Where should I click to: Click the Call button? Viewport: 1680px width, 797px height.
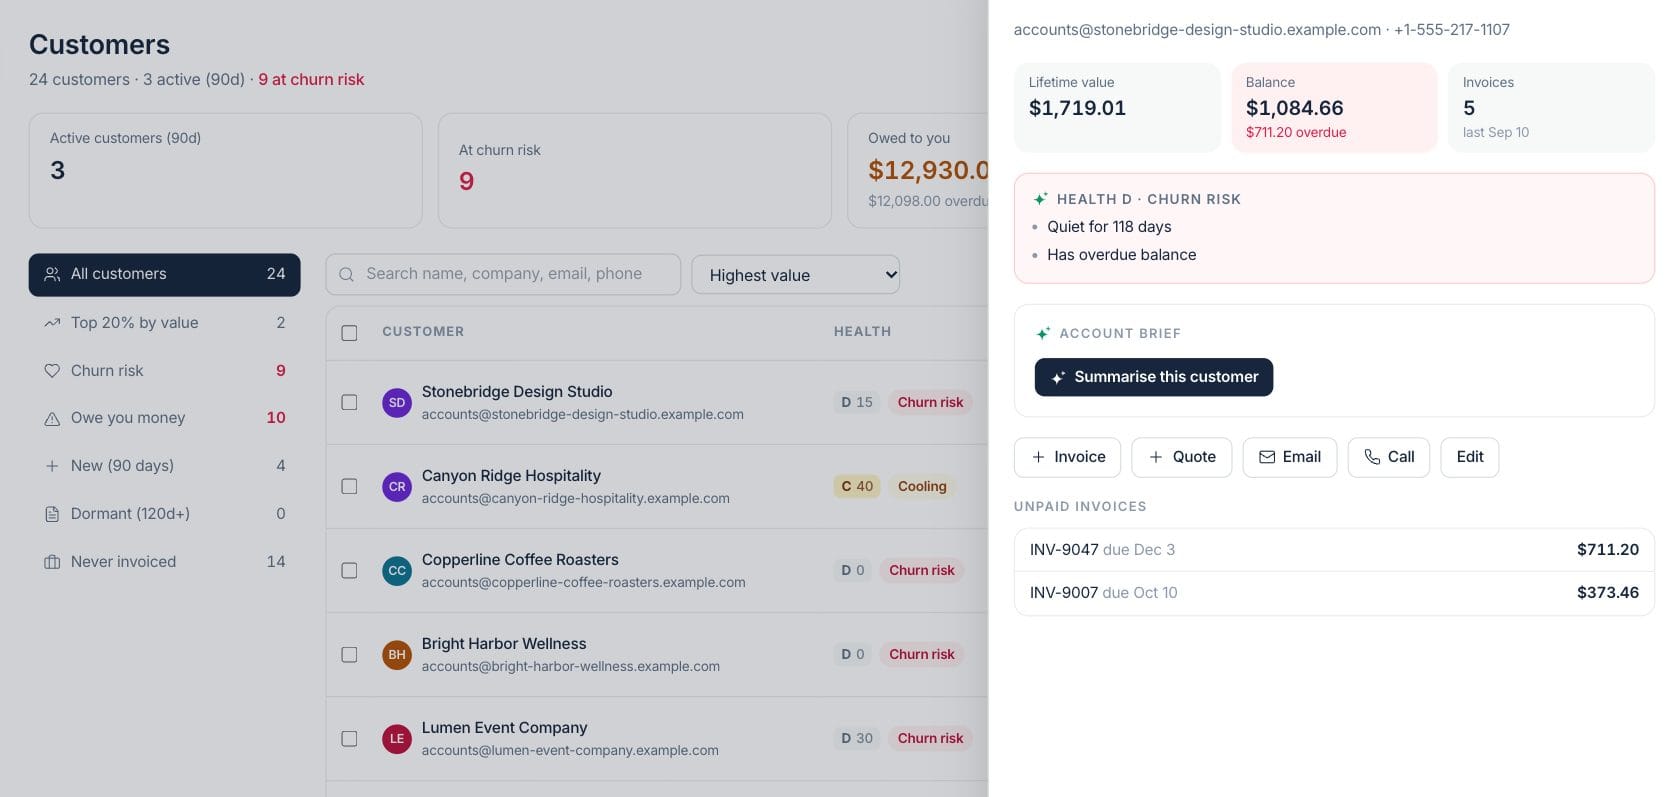coord(1389,457)
